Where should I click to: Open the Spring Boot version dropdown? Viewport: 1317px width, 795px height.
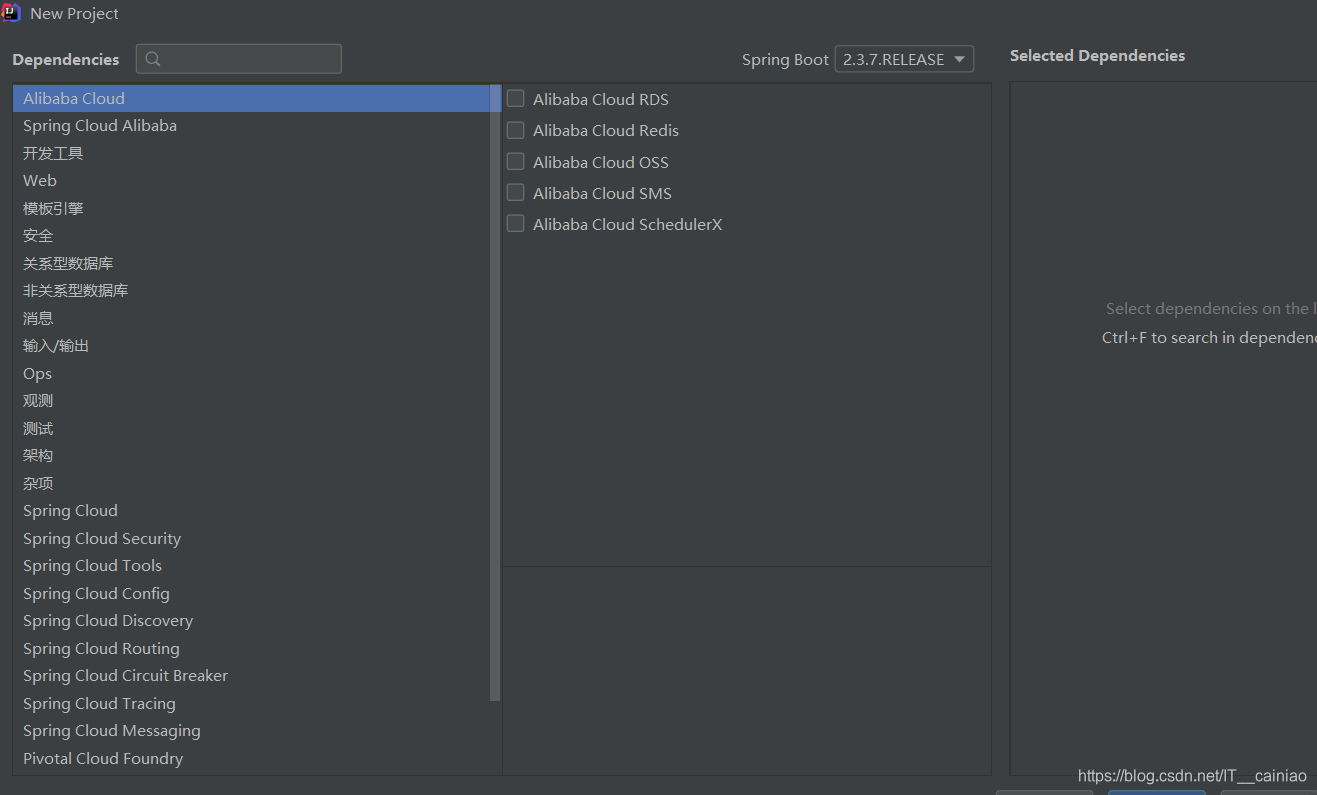[904, 59]
